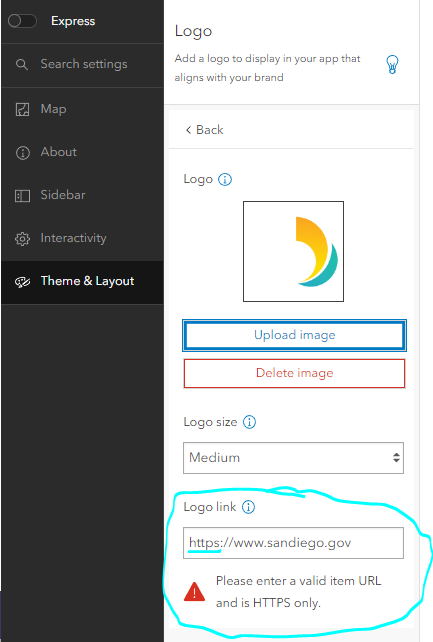
Task: Click the Sidebar panel icon
Action: [23, 196]
